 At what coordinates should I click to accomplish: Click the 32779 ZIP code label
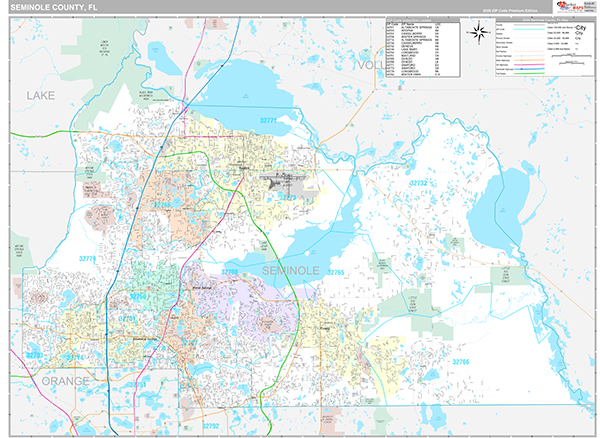87,259
